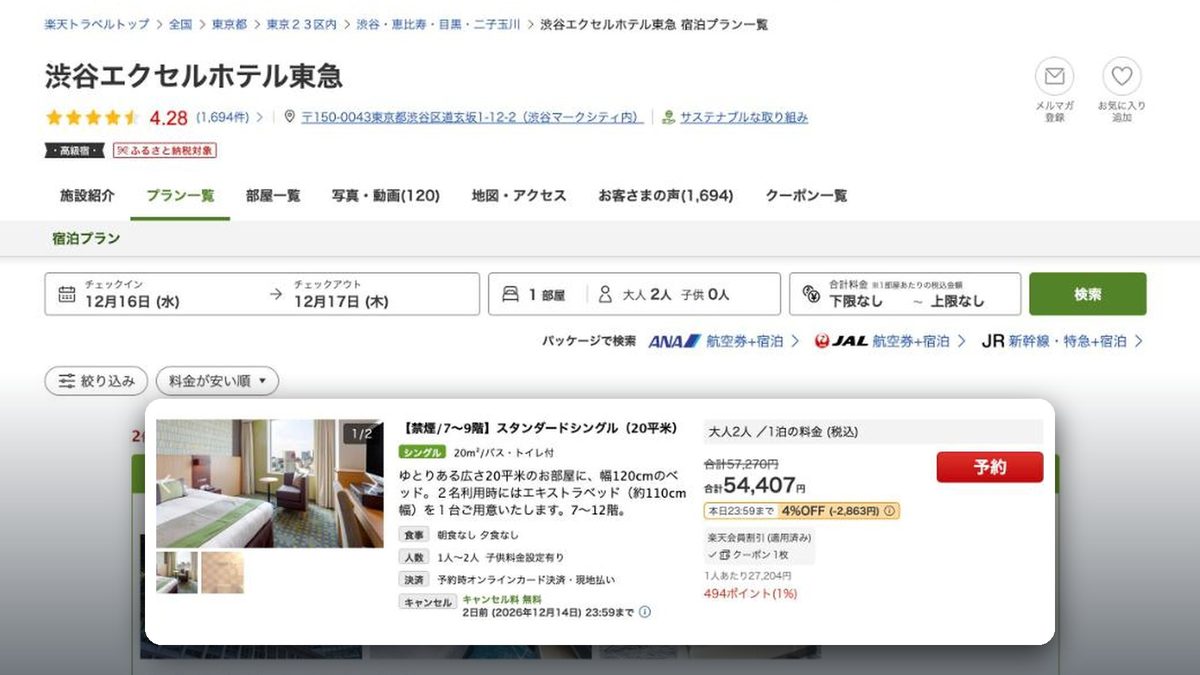Click the JR logo in package search
The width and height of the screenshot is (1200, 675).
pos(993,341)
